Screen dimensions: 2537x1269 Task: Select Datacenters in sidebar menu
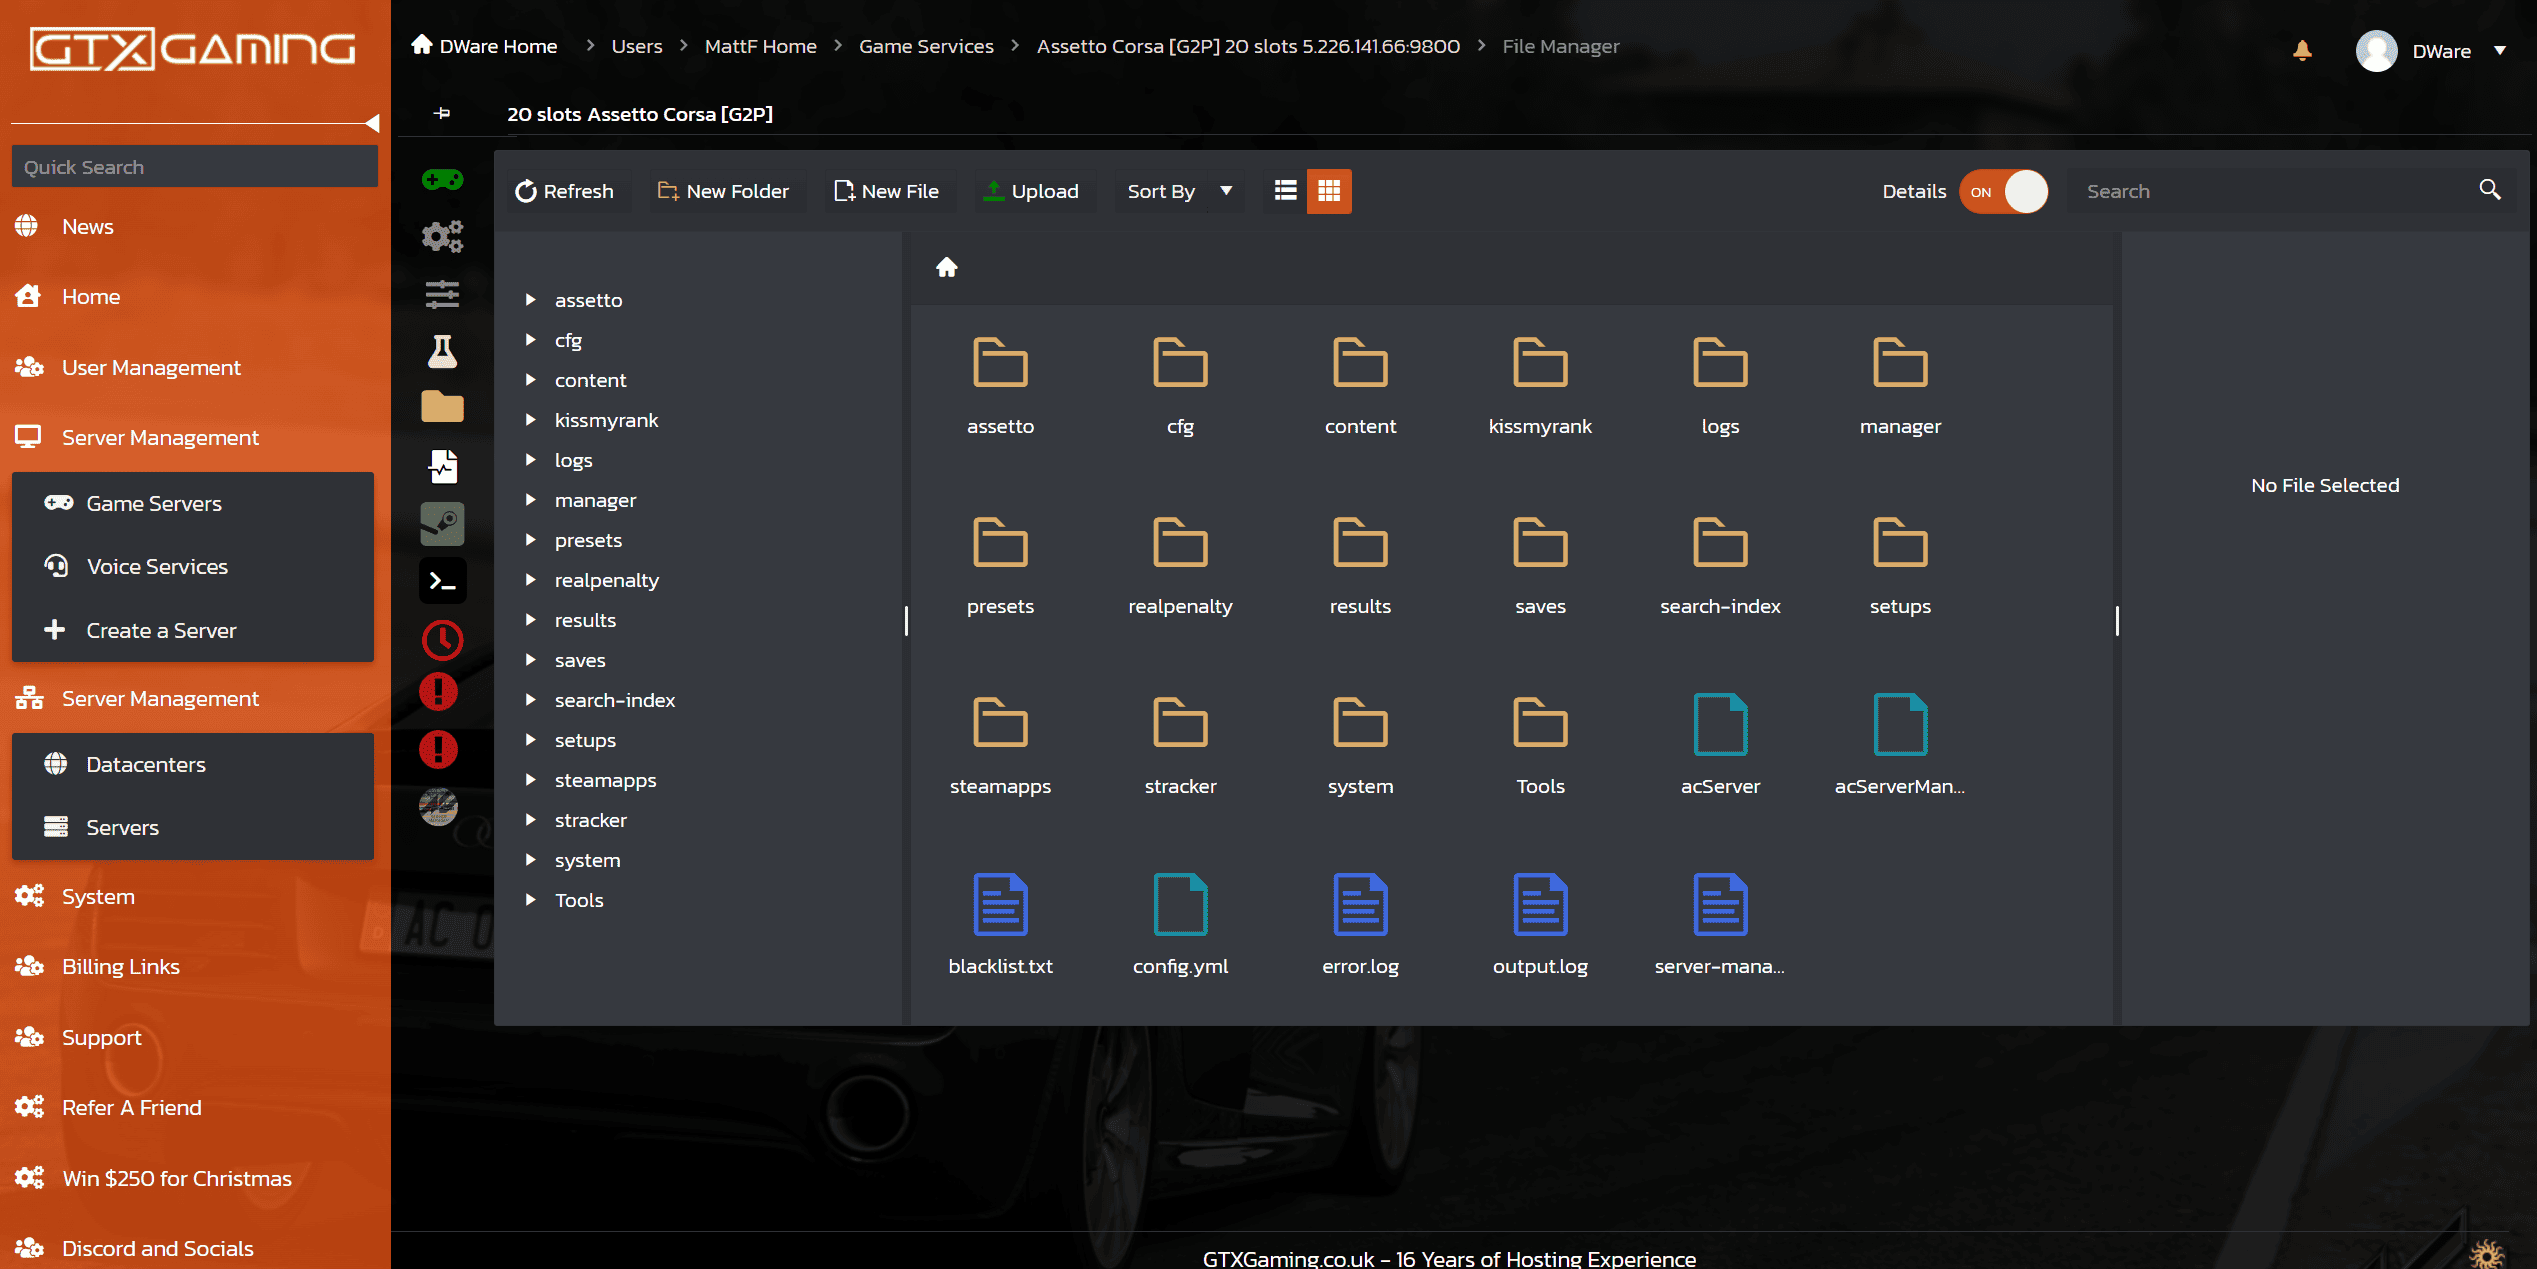coord(146,764)
